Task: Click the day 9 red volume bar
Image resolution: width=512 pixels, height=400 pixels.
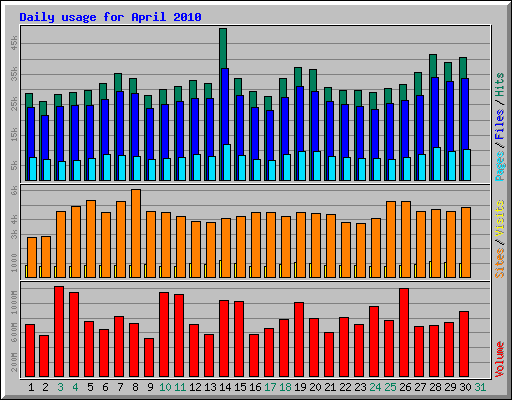Action: click(149, 358)
